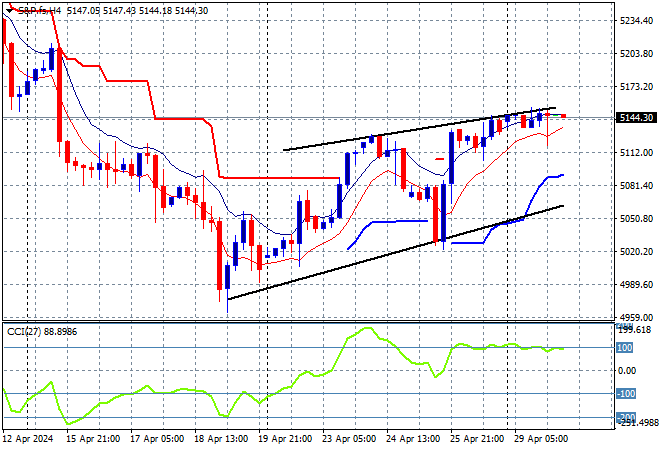Select the upper black channel trendline
The width and height of the screenshot is (660, 450).
point(419,129)
